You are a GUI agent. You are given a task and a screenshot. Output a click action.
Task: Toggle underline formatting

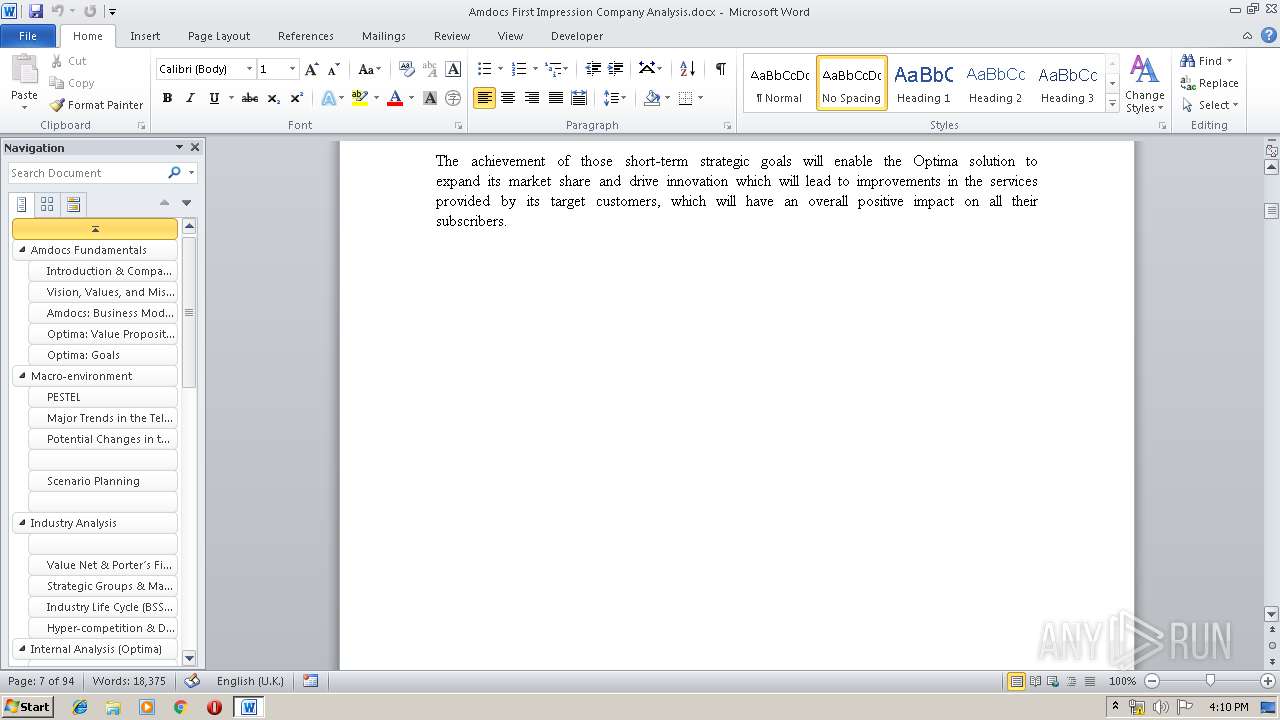pyautogui.click(x=213, y=98)
